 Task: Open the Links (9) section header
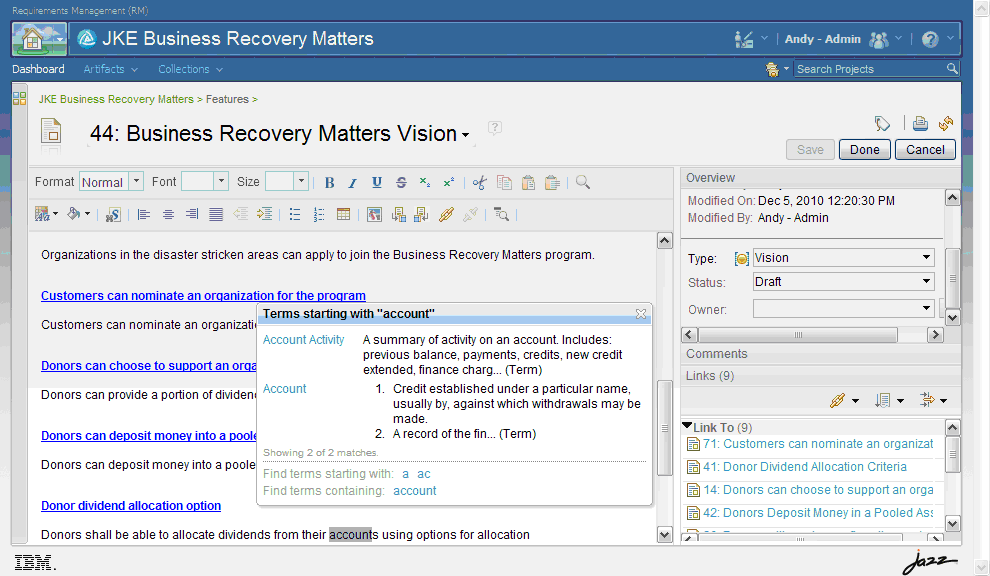[710, 376]
